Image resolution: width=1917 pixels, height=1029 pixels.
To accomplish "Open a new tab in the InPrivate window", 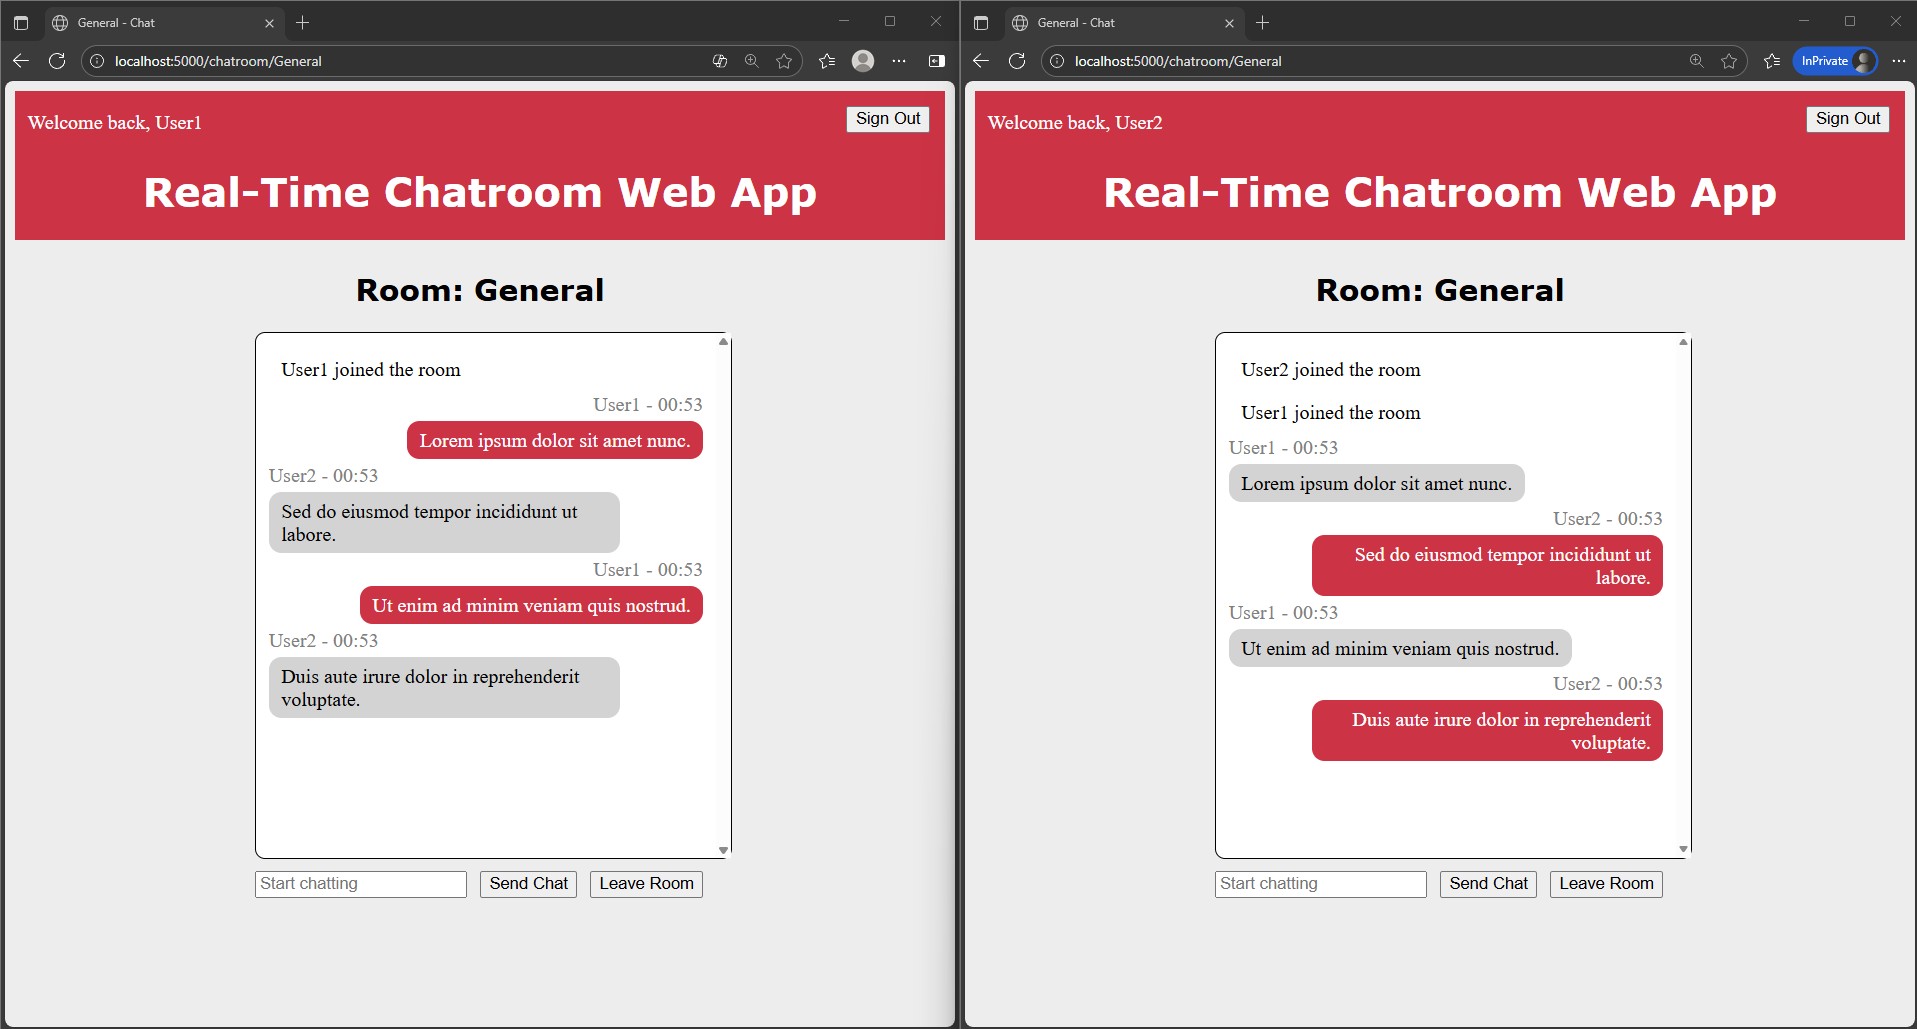I will [1263, 22].
